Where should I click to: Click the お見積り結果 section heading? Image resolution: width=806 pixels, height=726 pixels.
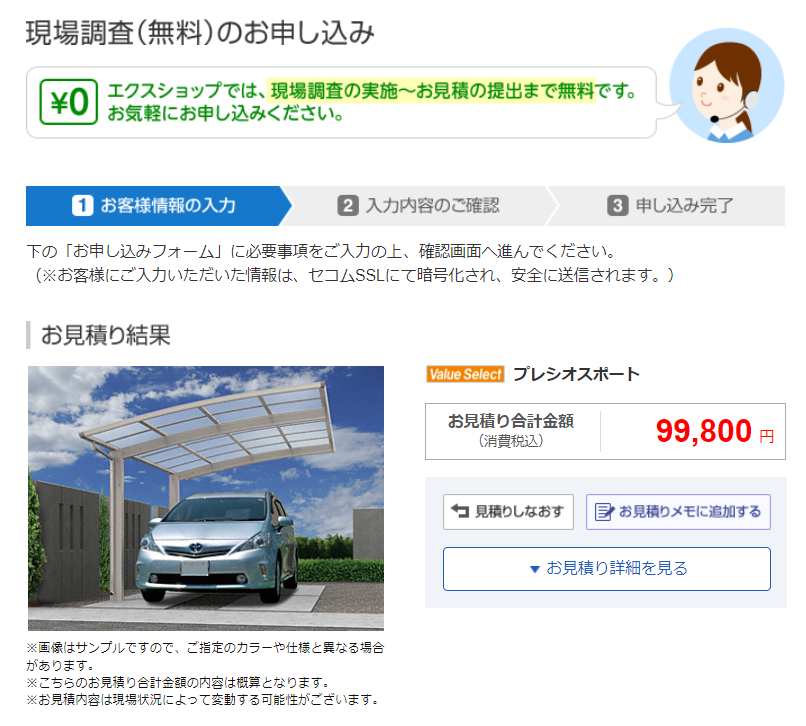click(x=105, y=335)
